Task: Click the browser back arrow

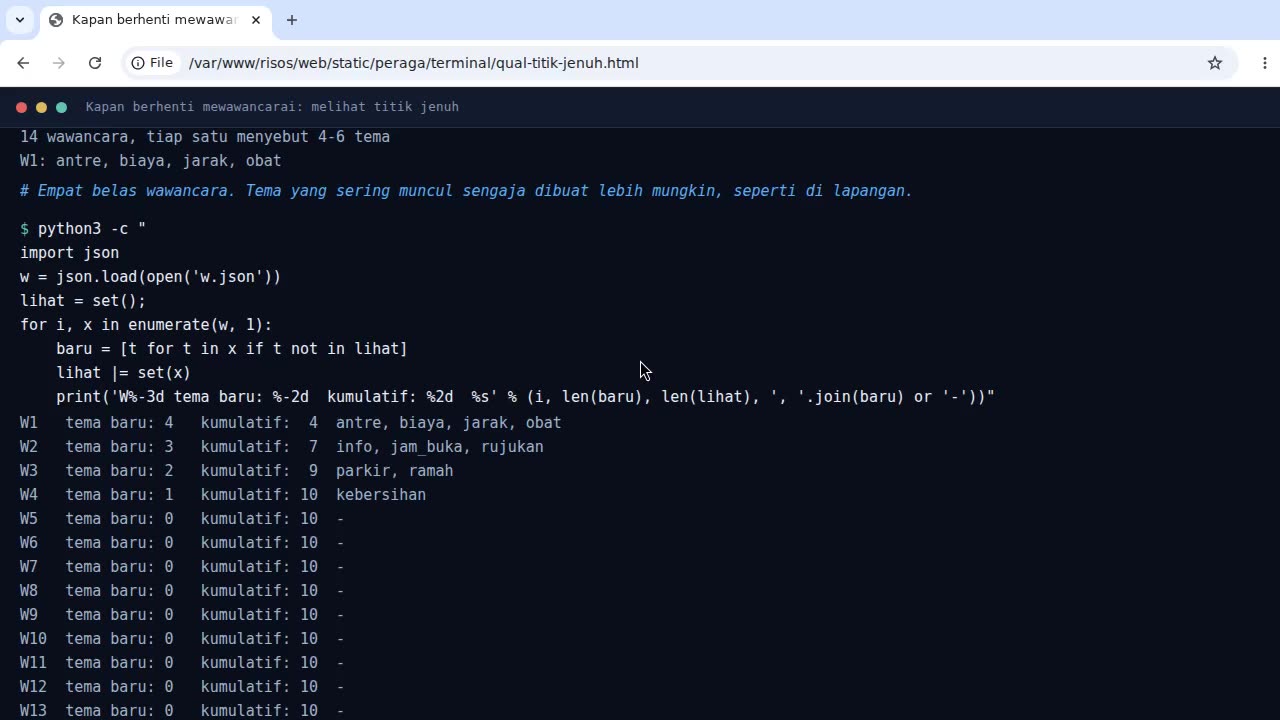Action: (23, 63)
